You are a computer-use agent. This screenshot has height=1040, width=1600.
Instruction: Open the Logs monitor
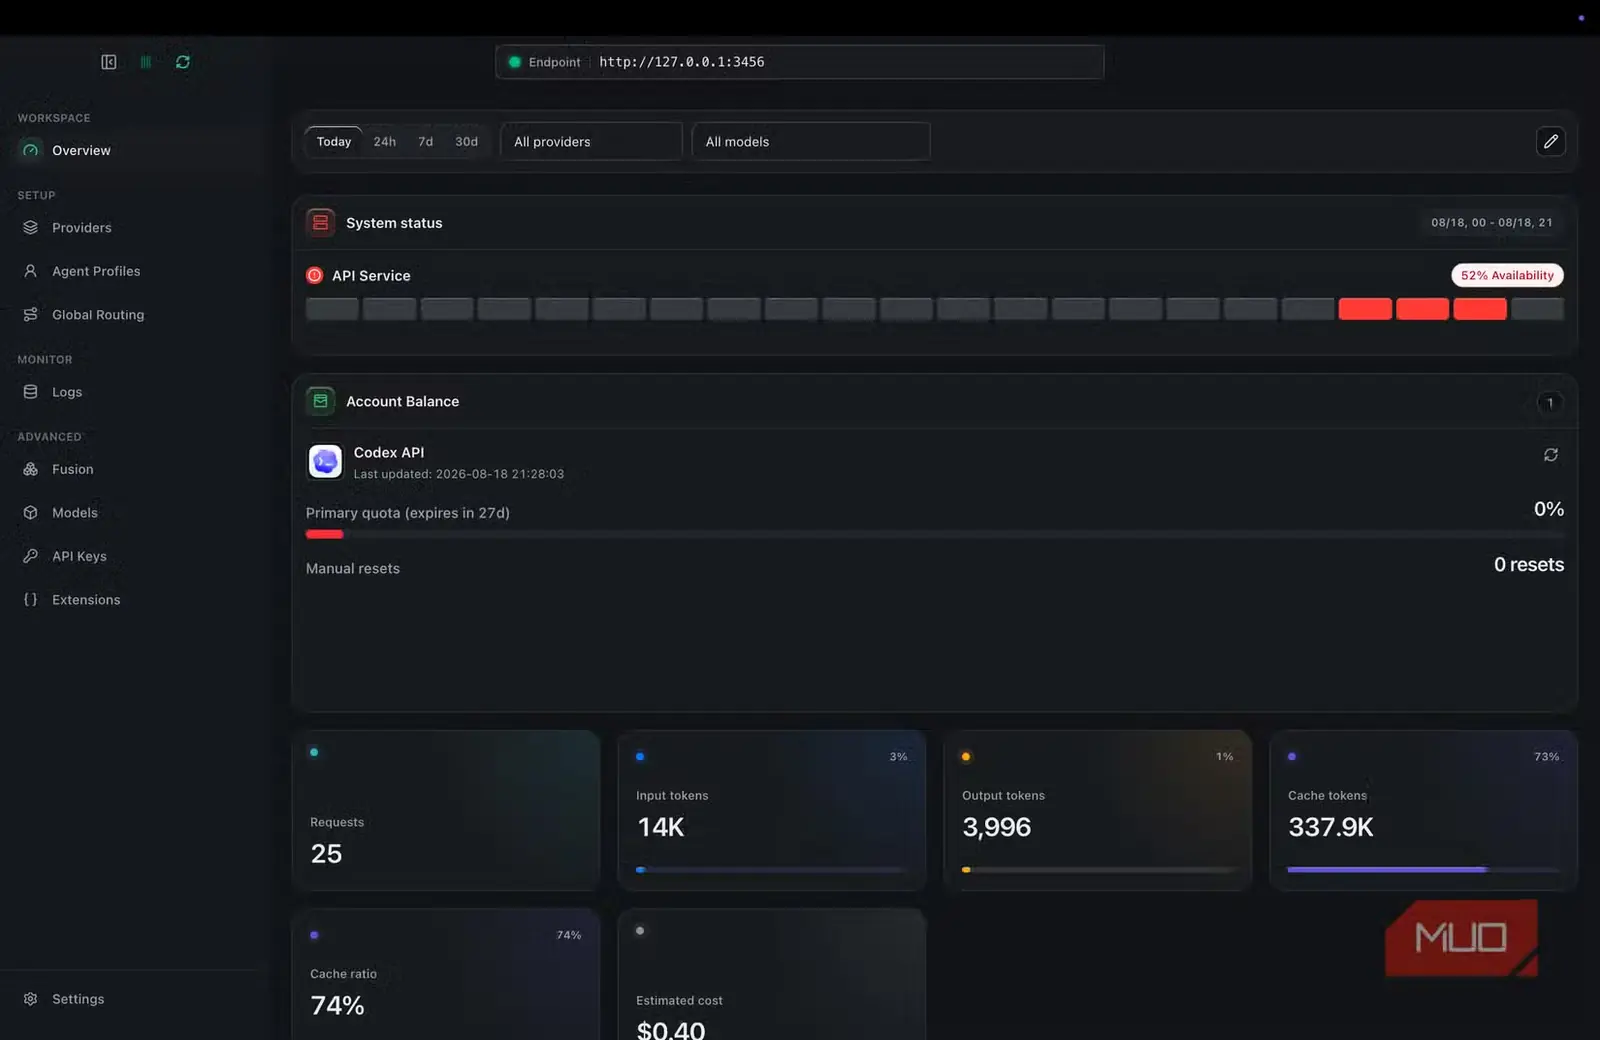[x=135, y=392]
